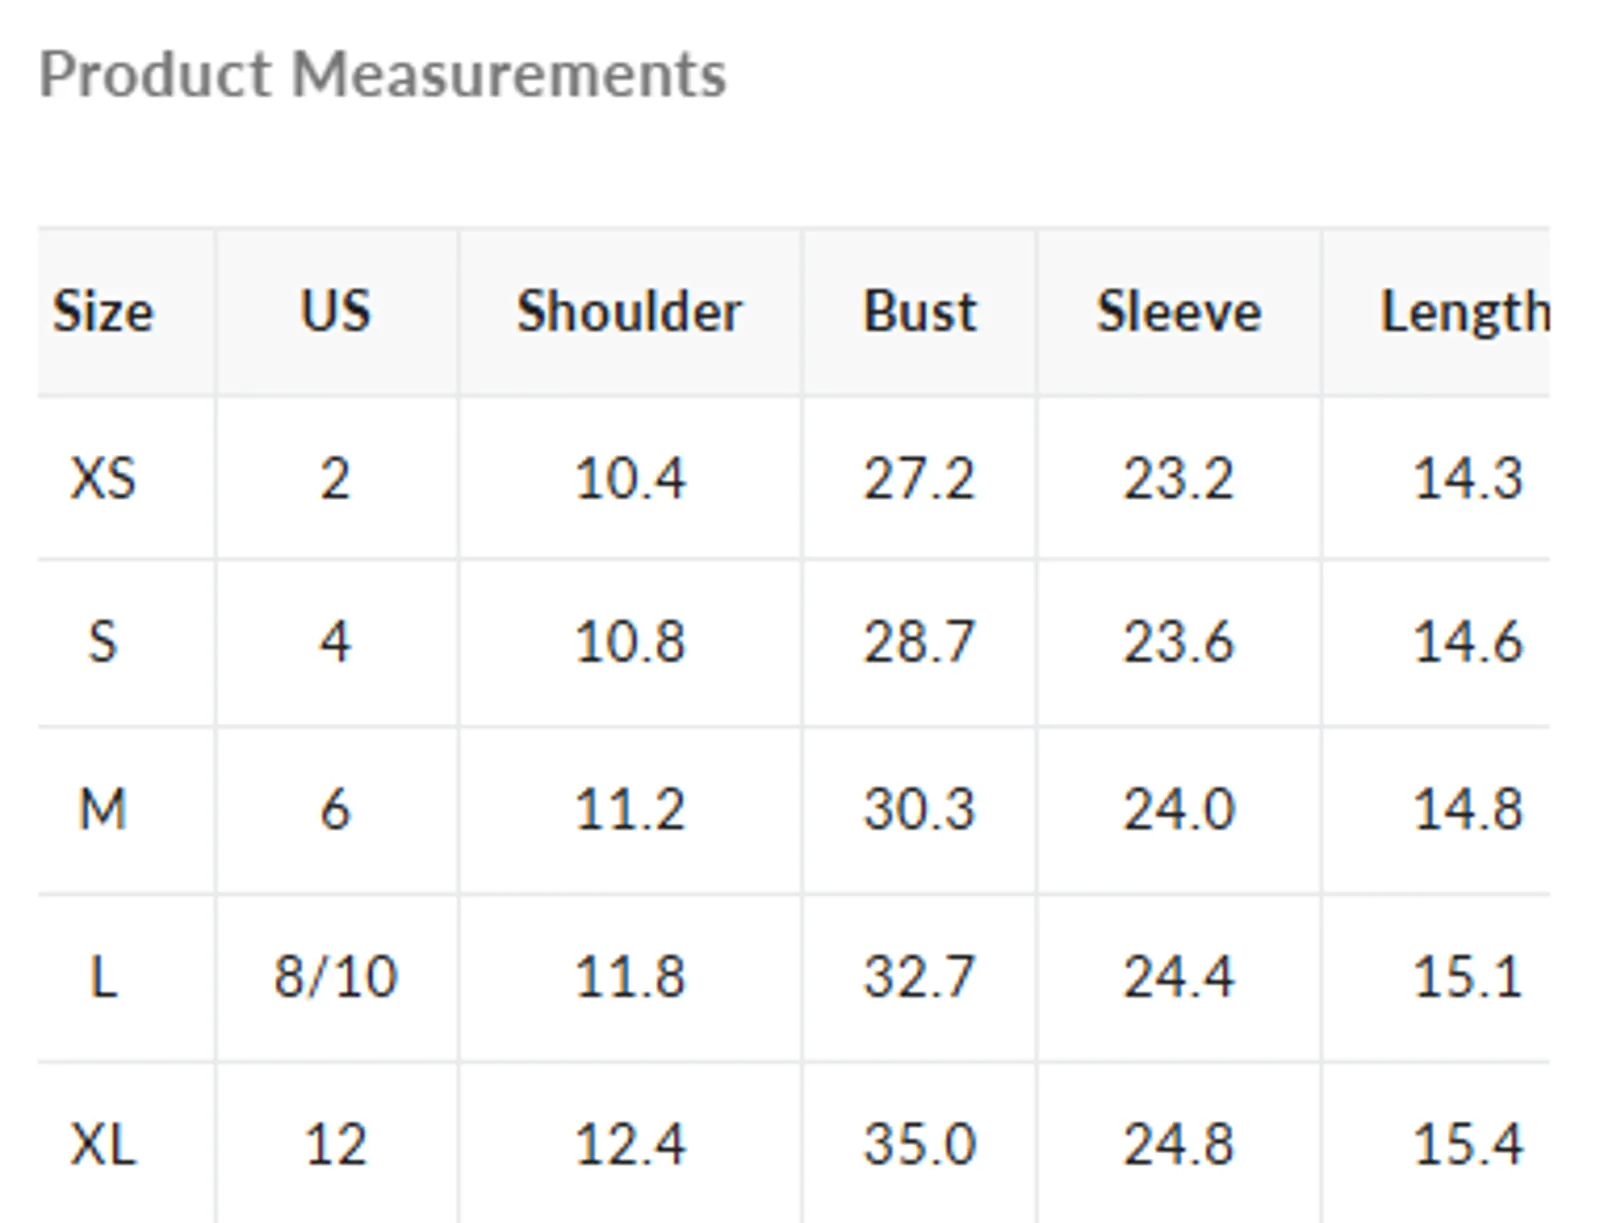Image resolution: width=1600 pixels, height=1223 pixels.
Task: Select the Shoulder column header
Action: [630, 311]
